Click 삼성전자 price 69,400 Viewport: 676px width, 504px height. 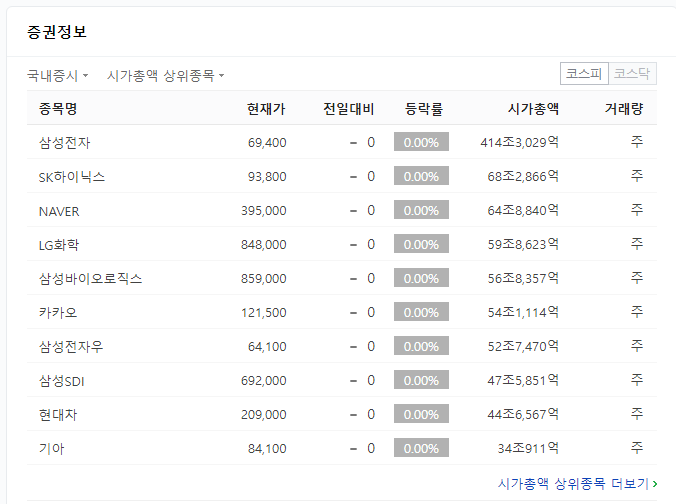pos(267,143)
